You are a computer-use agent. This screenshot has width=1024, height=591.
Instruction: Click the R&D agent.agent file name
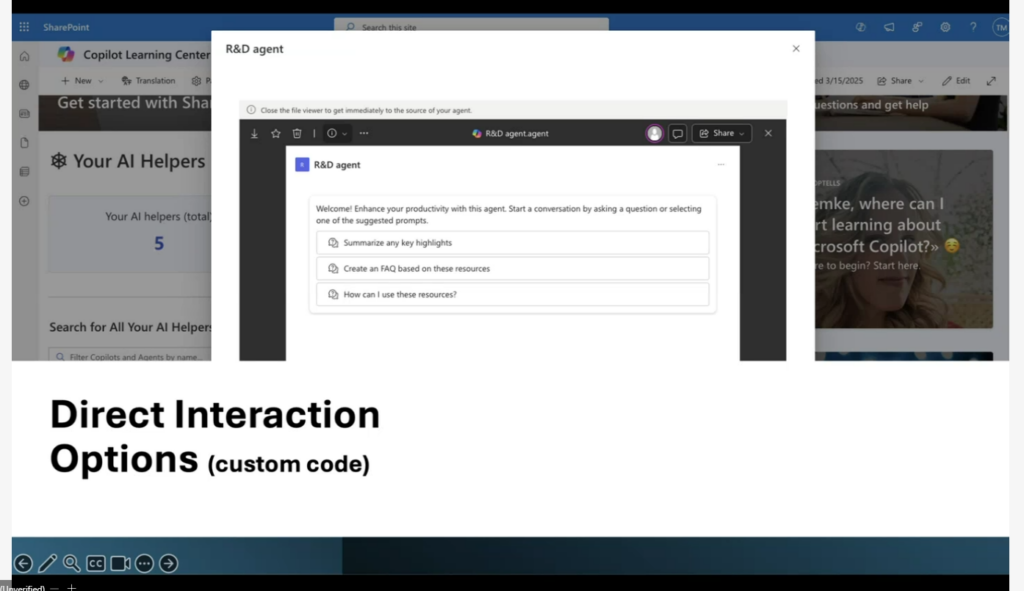click(x=517, y=133)
